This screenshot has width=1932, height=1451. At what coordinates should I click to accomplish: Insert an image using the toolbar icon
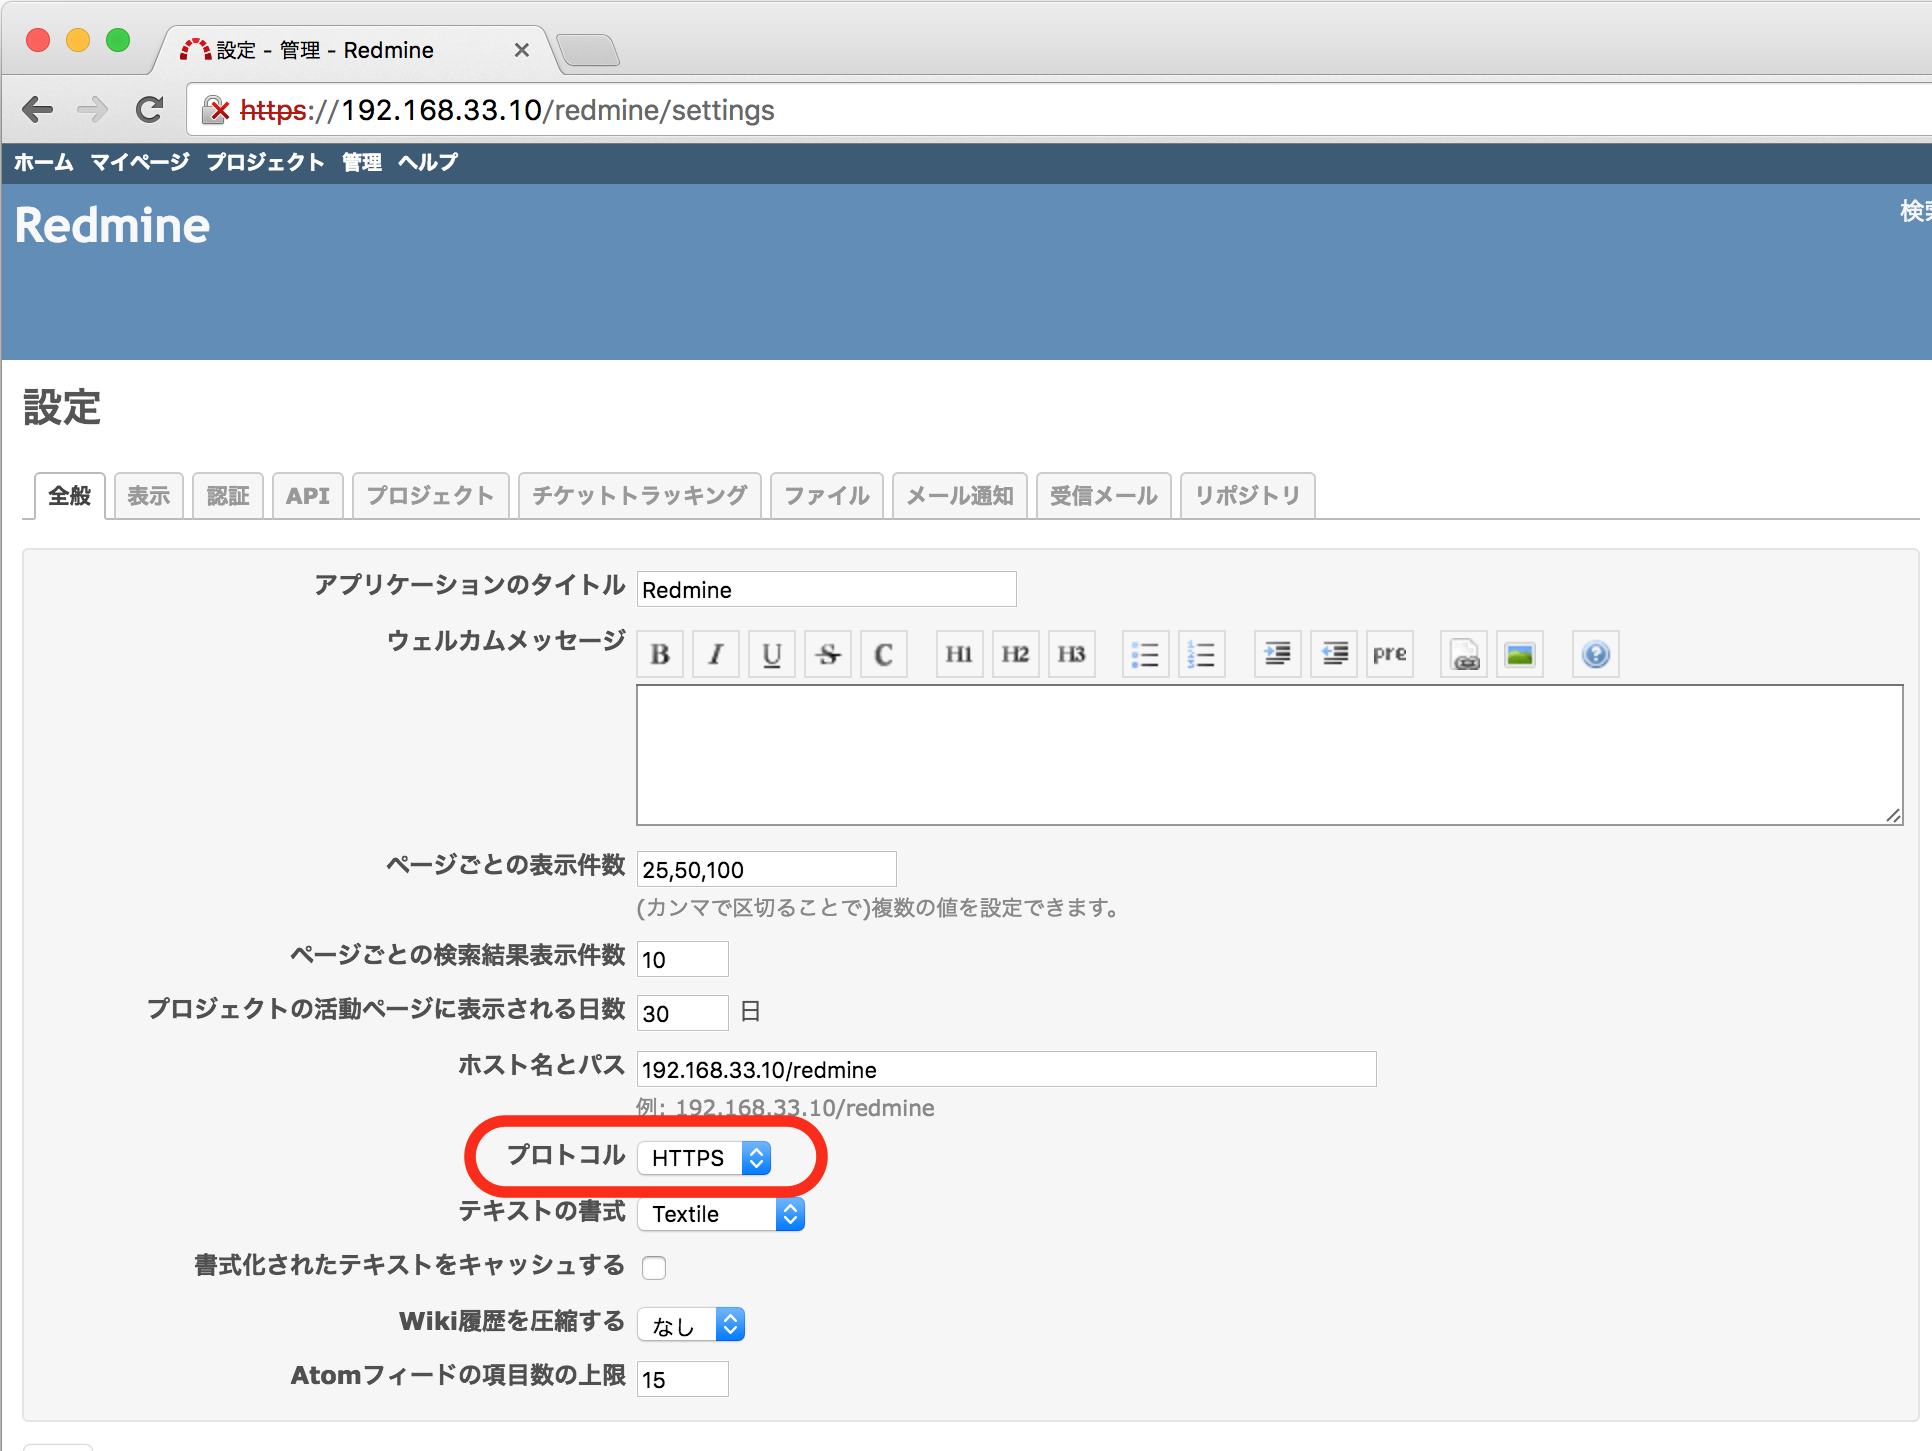(1519, 653)
